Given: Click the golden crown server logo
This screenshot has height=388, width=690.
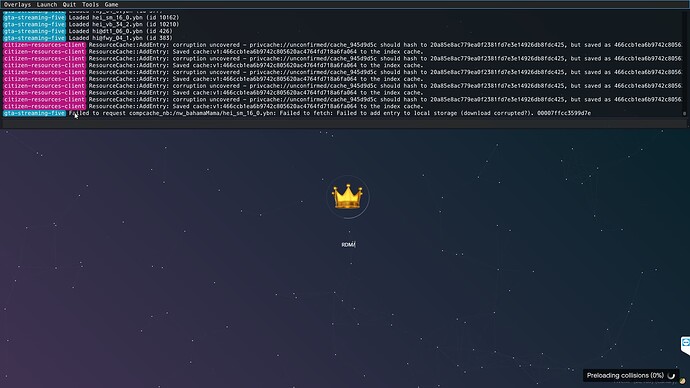Looking at the screenshot, I should pyautogui.click(x=348, y=197).
